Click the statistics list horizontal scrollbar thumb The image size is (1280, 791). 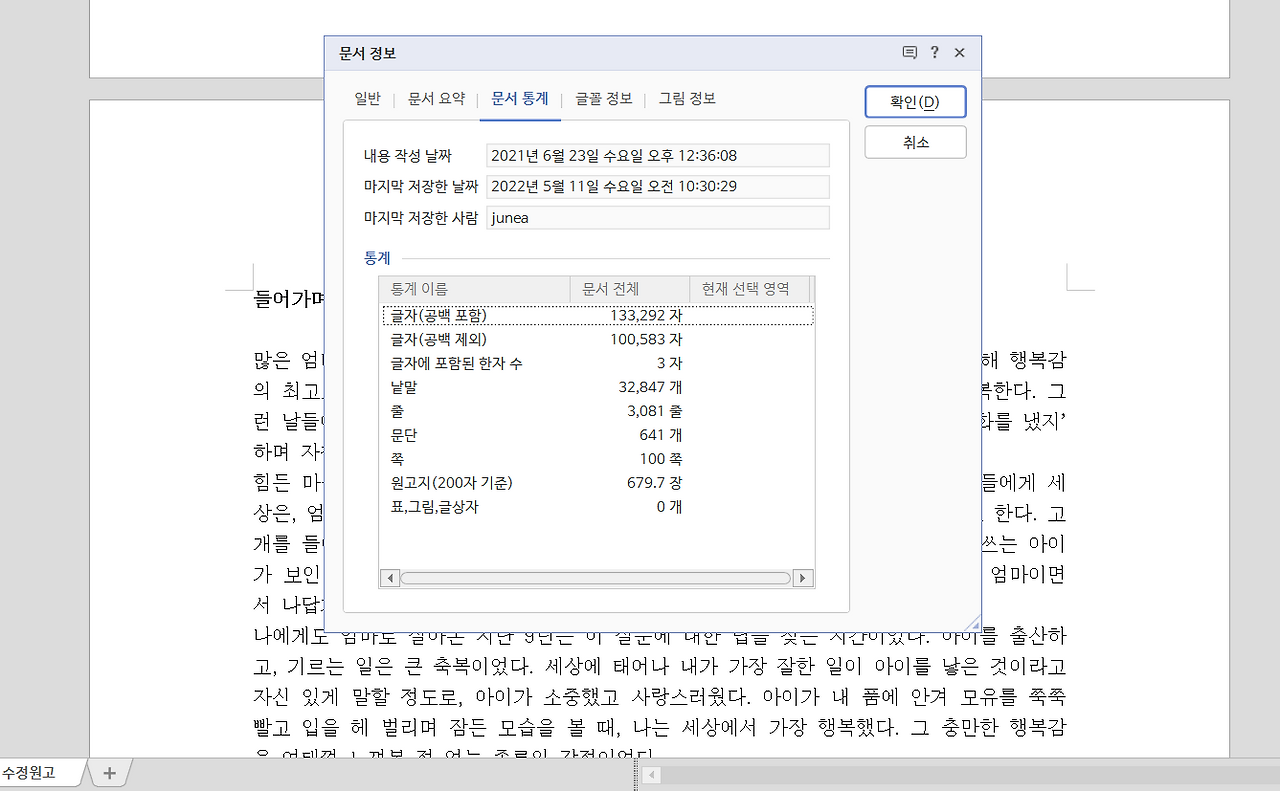pyautogui.click(x=595, y=578)
